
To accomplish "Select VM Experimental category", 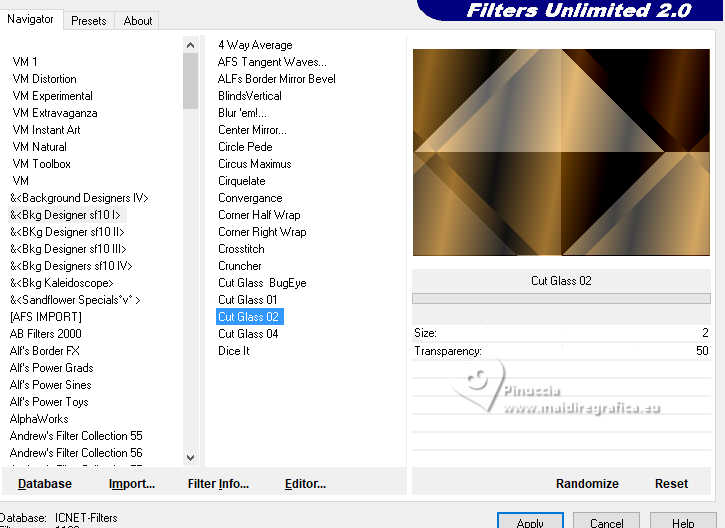I will pos(52,96).
